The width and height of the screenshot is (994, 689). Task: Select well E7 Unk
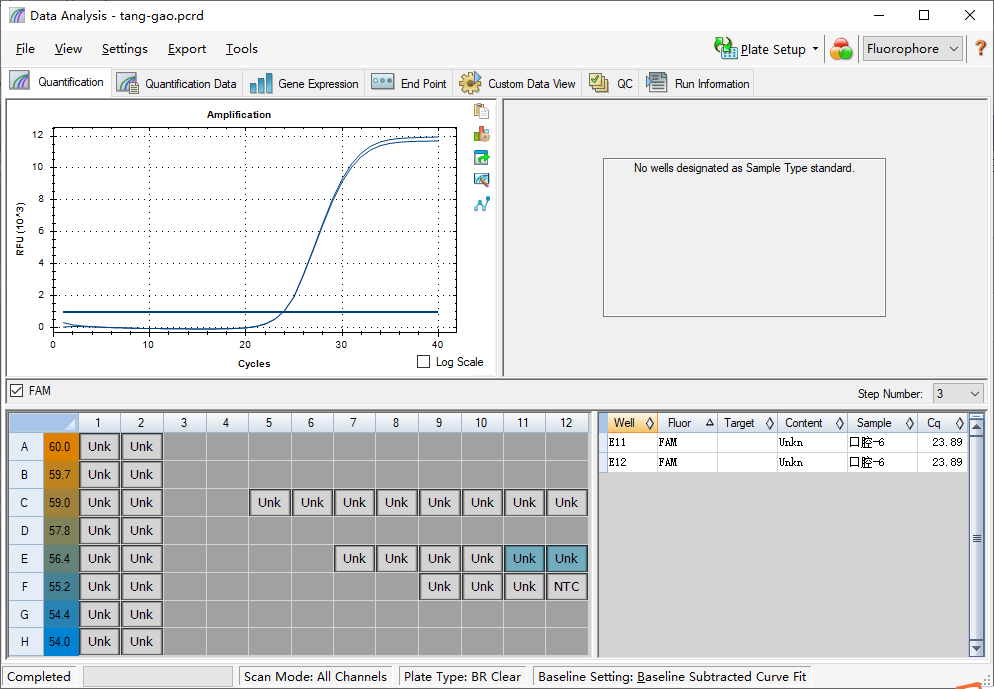tap(354, 558)
